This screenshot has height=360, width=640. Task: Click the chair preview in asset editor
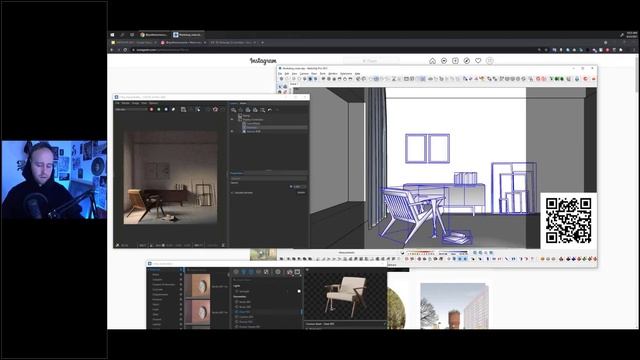pos(345,297)
